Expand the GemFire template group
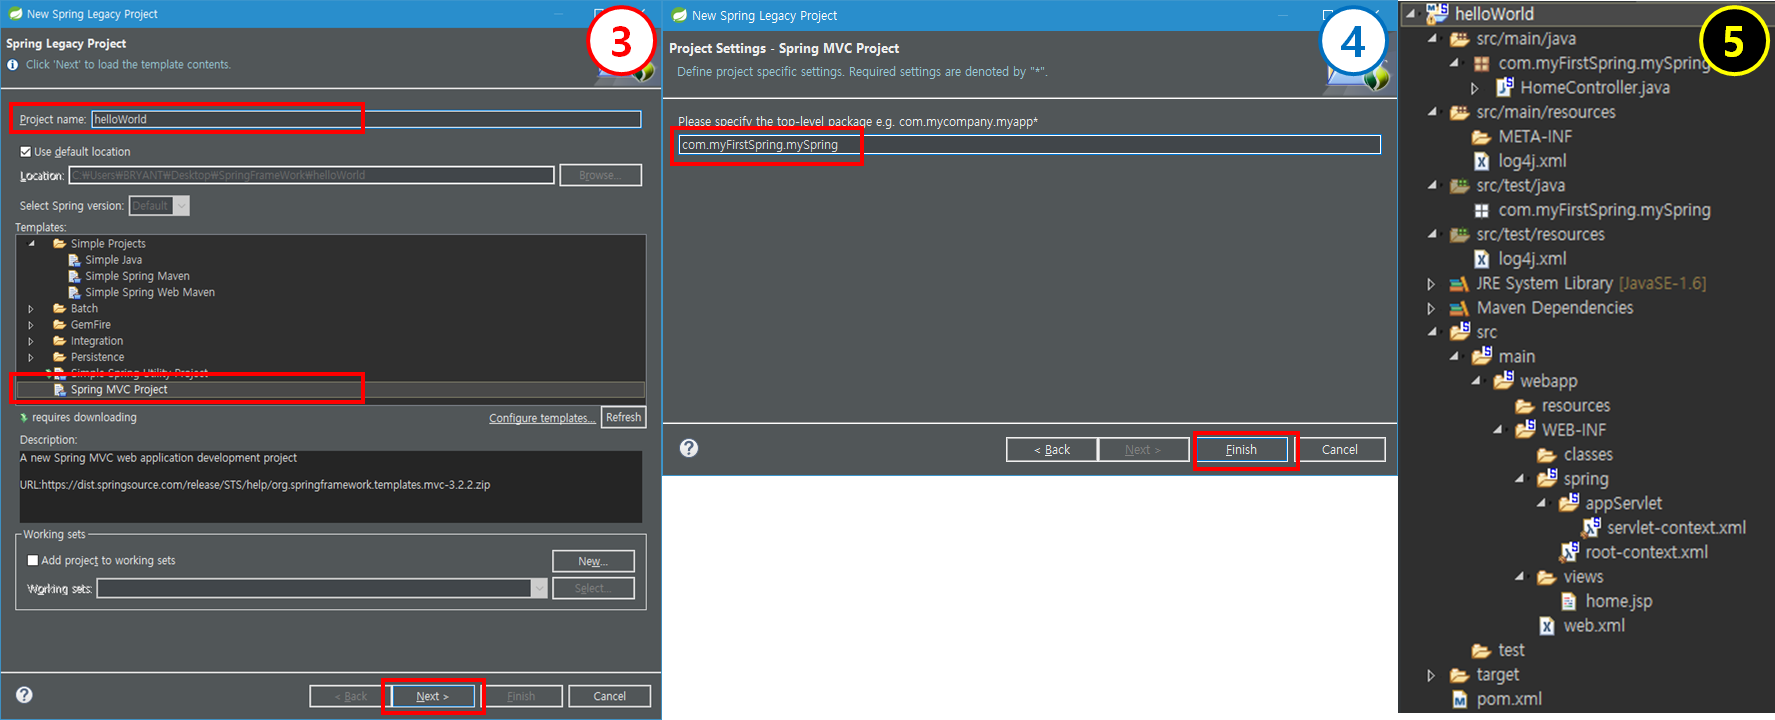 click(31, 325)
